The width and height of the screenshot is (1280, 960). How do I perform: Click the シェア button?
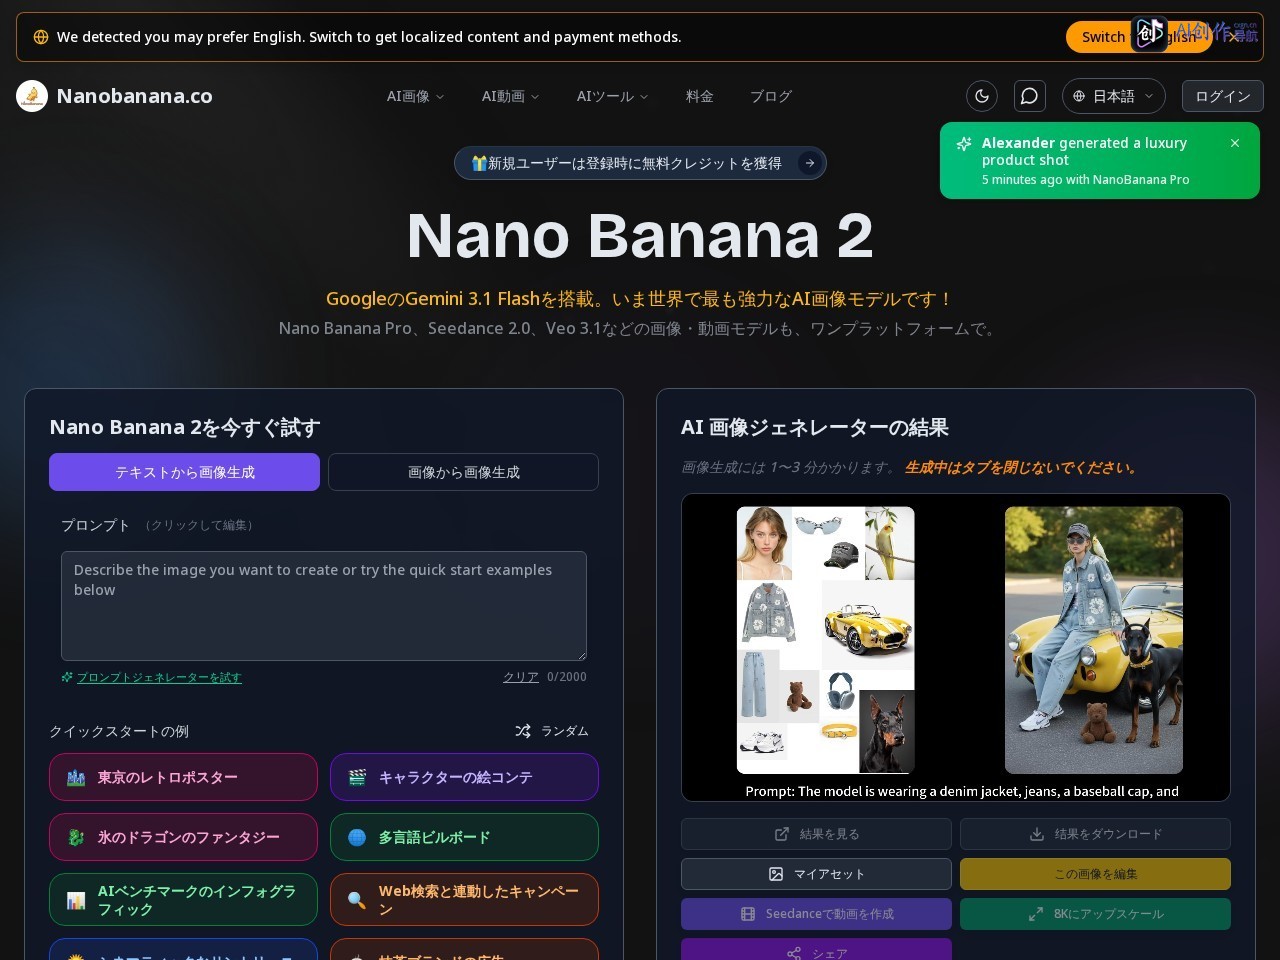pos(816,950)
